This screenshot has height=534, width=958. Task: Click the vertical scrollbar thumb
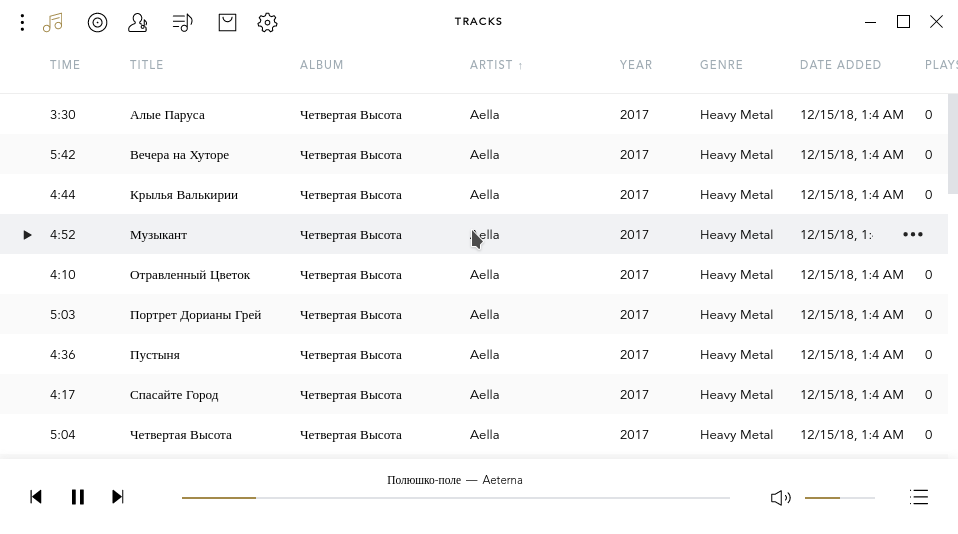point(953,144)
